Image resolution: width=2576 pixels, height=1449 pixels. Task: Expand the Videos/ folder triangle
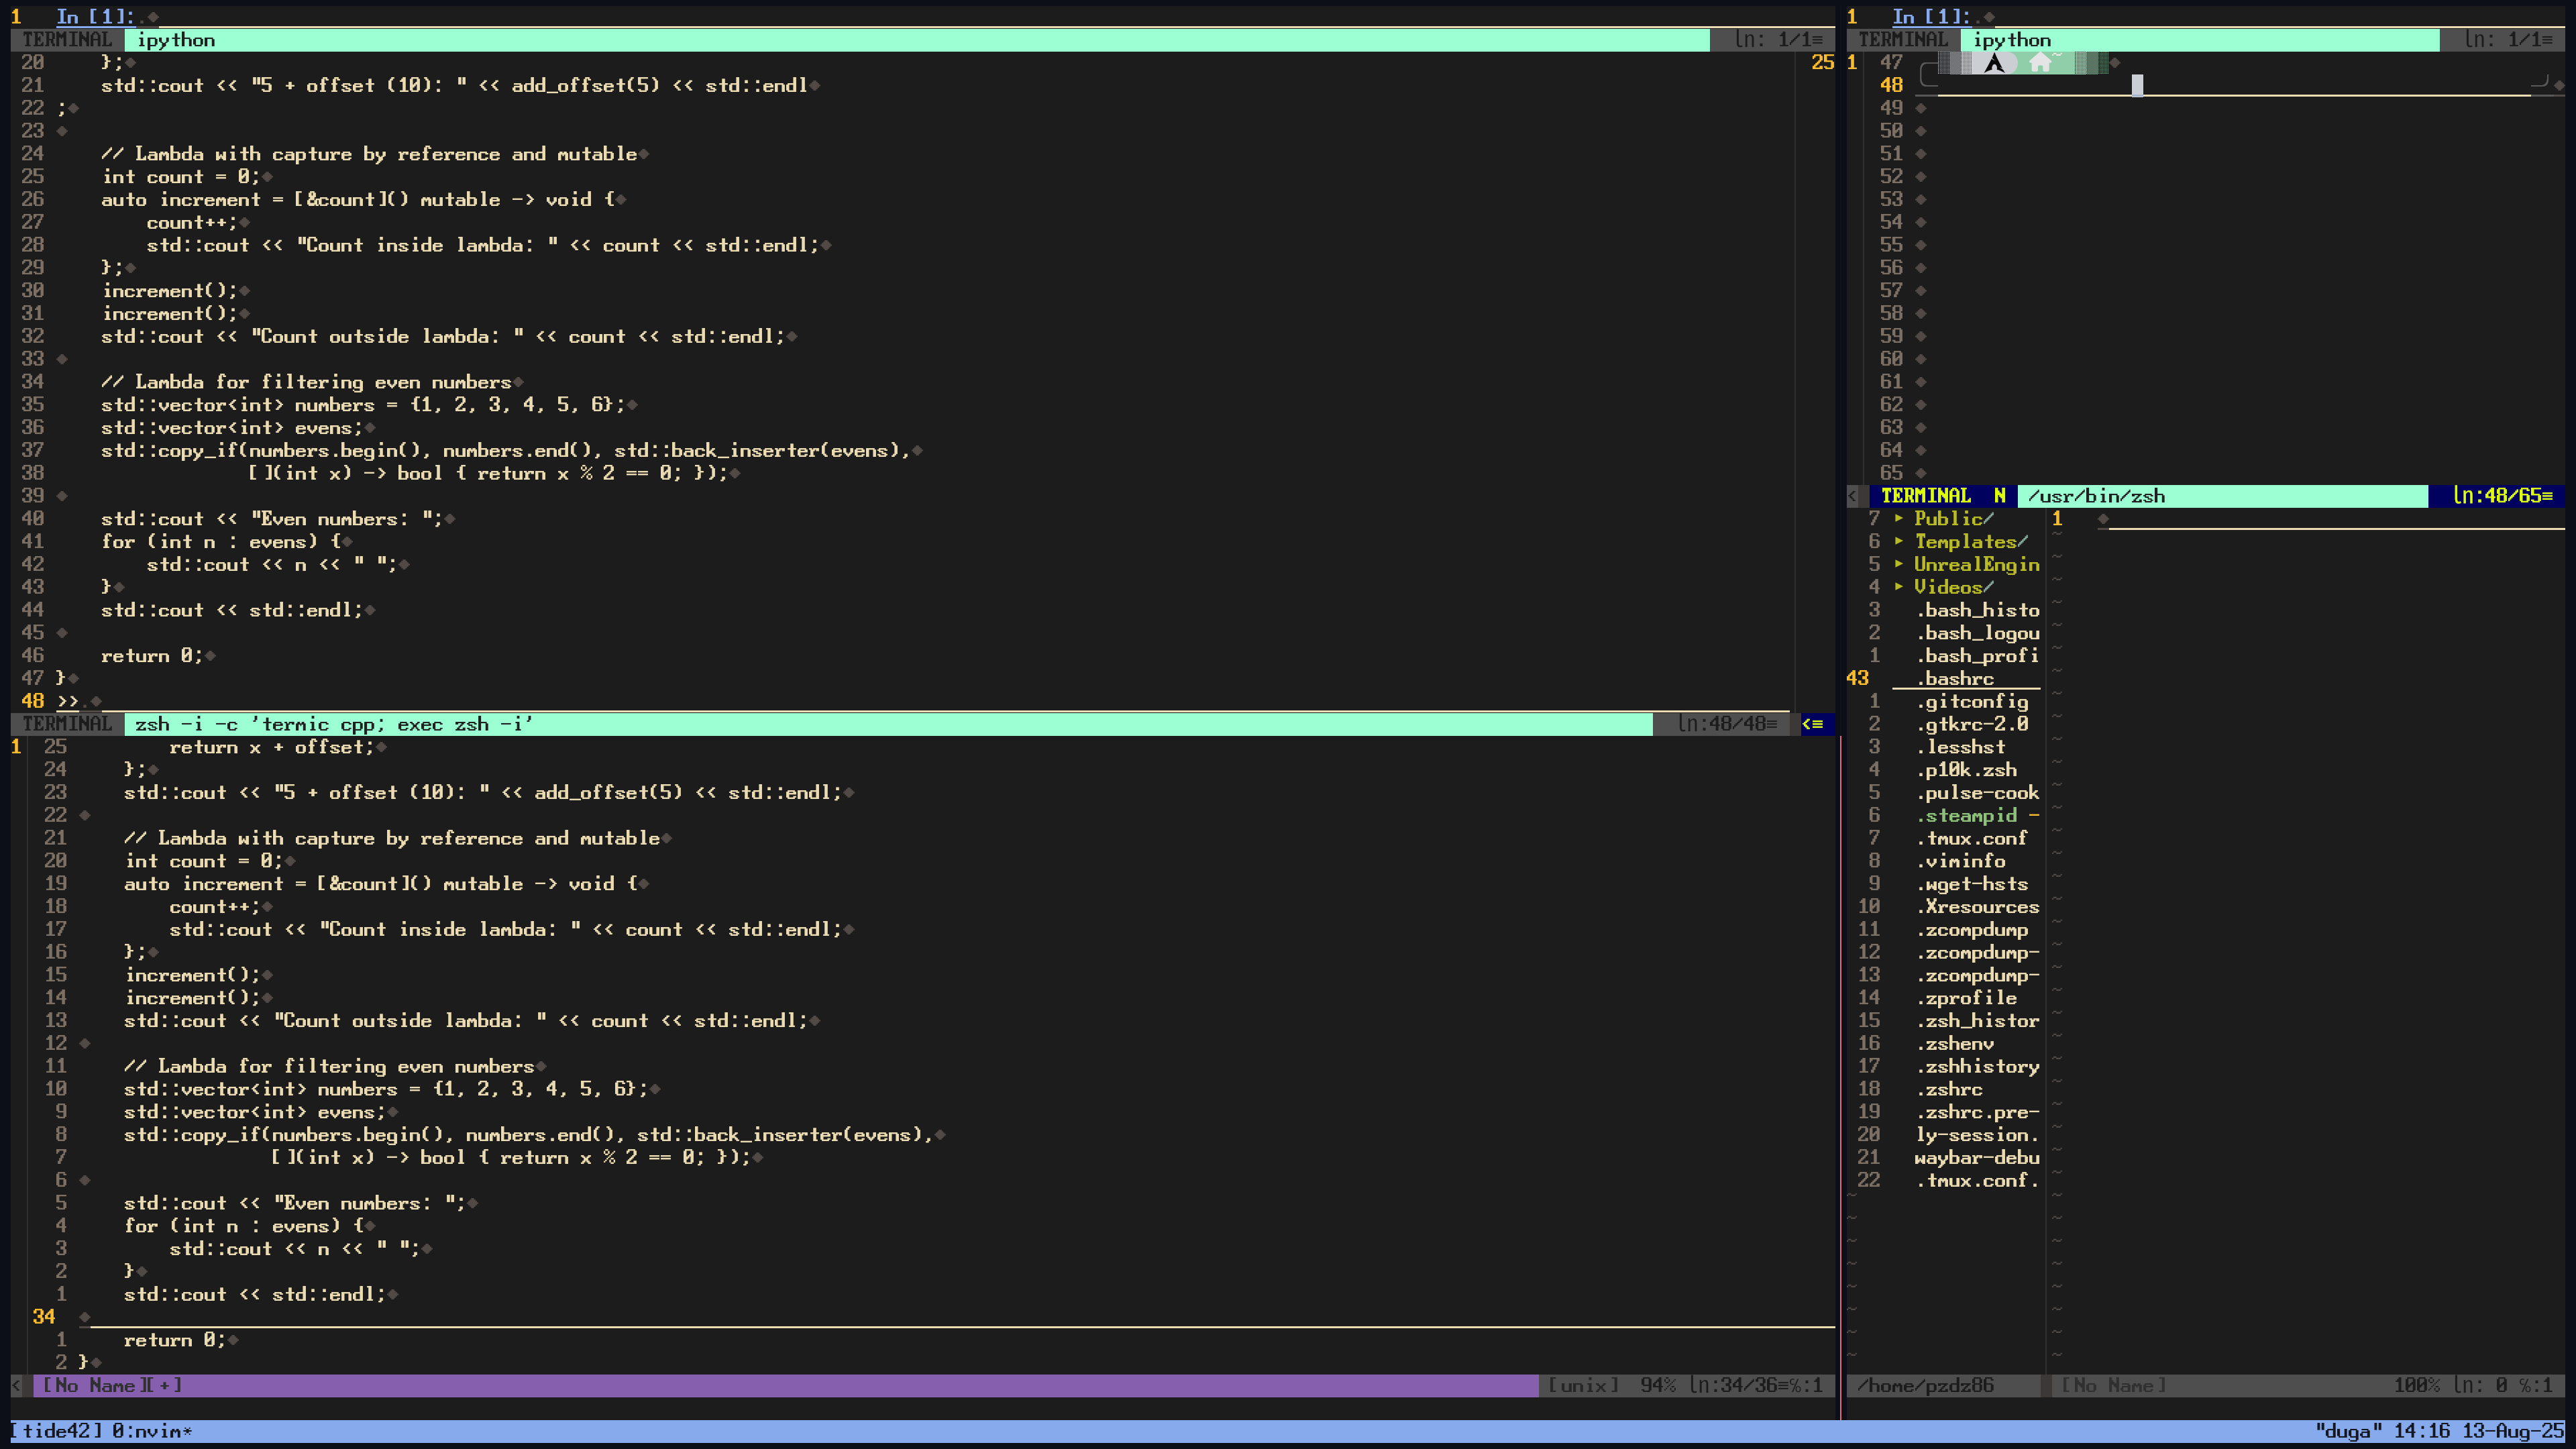pyautogui.click(x=1899, y=587)
